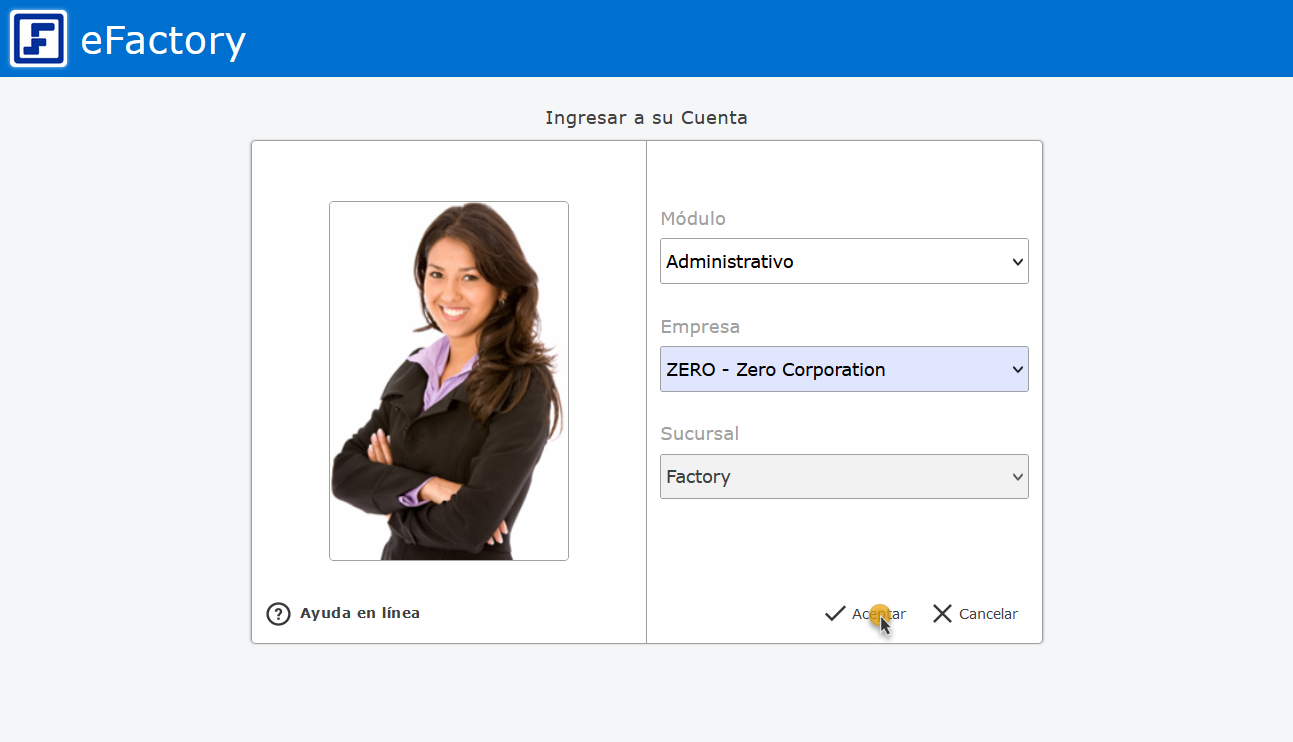Click the X icon beside Cancelar
1293x742 pixels.
click(x=942, y=614)
